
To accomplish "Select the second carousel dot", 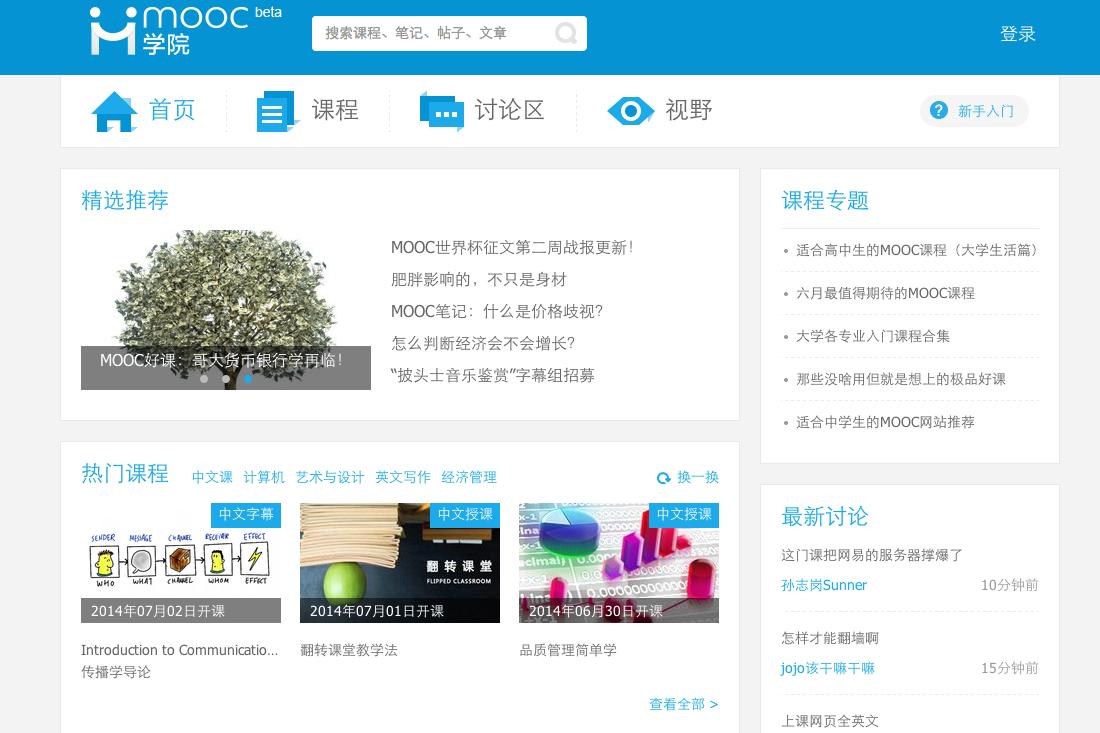I will click(x=226, y=379).
